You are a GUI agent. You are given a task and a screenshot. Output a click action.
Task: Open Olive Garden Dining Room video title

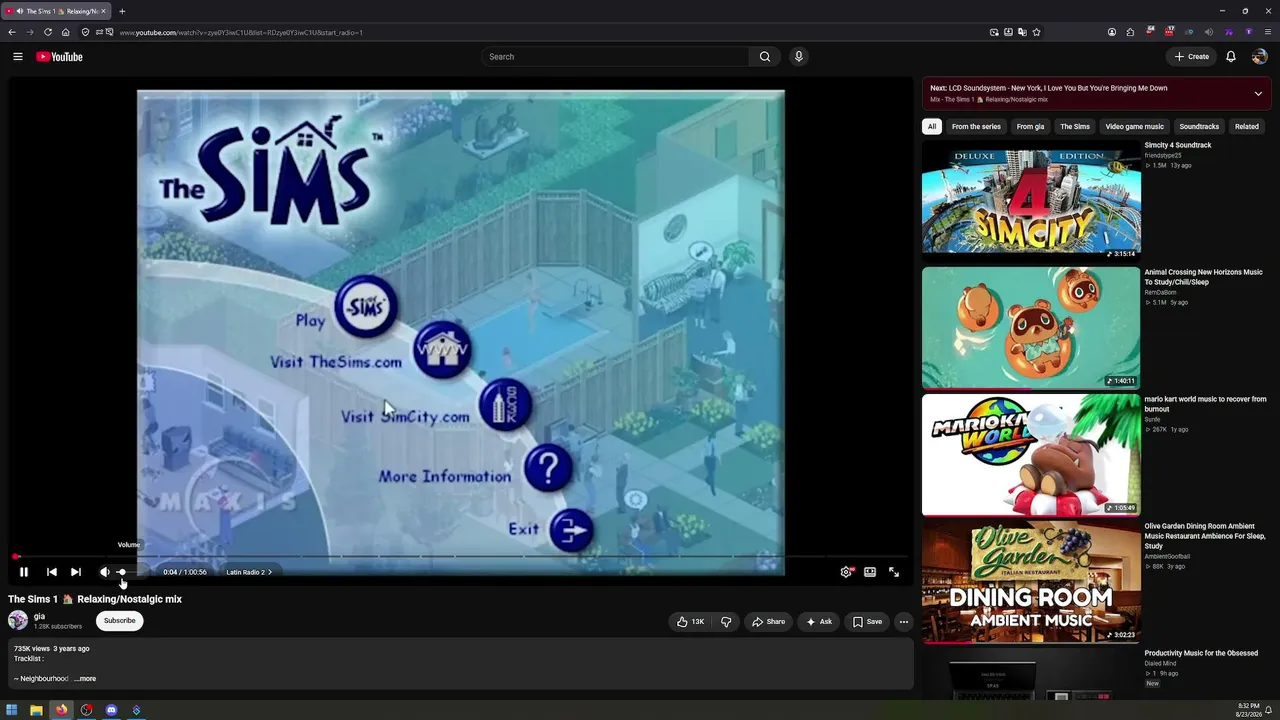pyautogui.click(x=1205, y=536)
